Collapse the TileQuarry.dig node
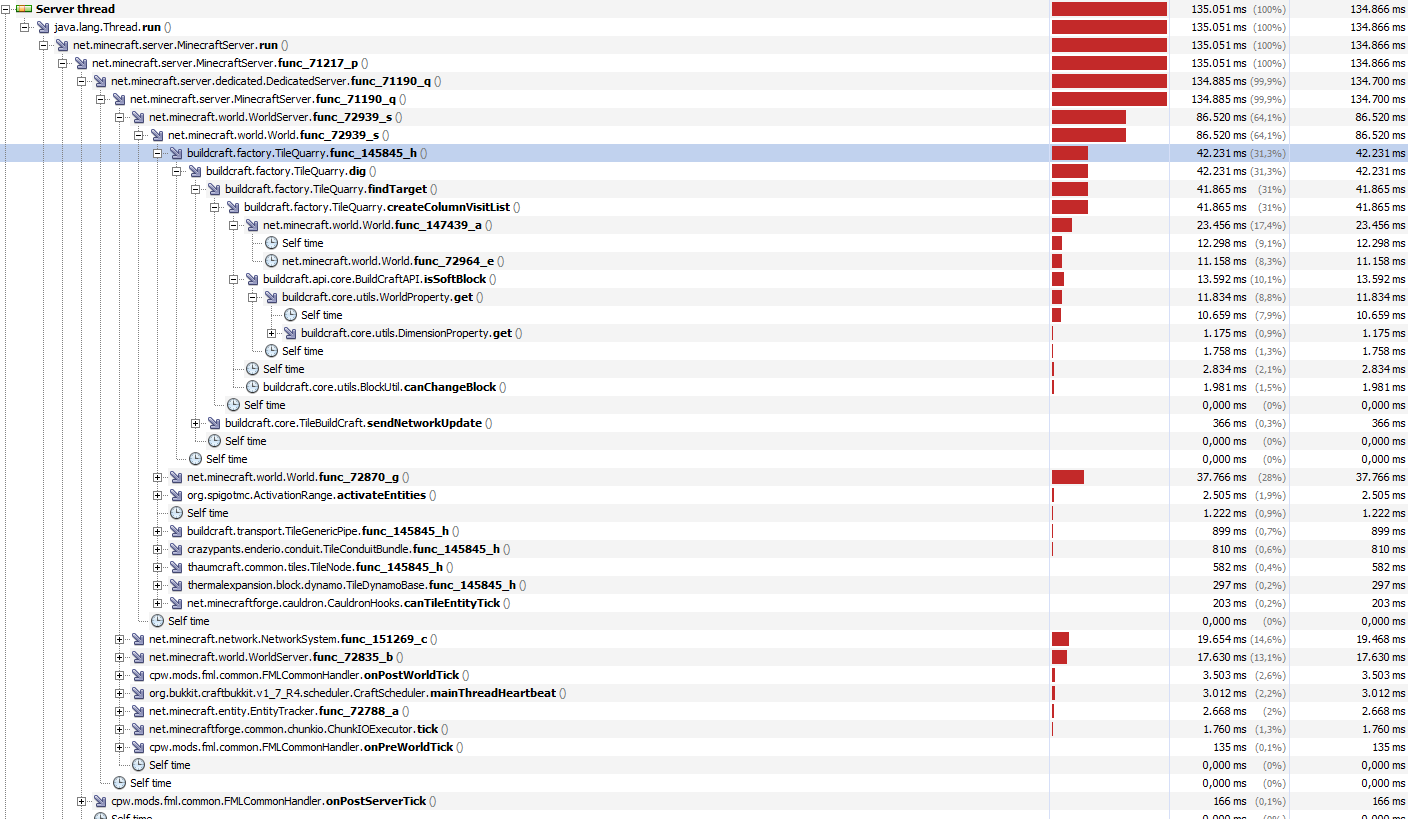The height and width of the screenshot is (819, 1408). point(177,171)
